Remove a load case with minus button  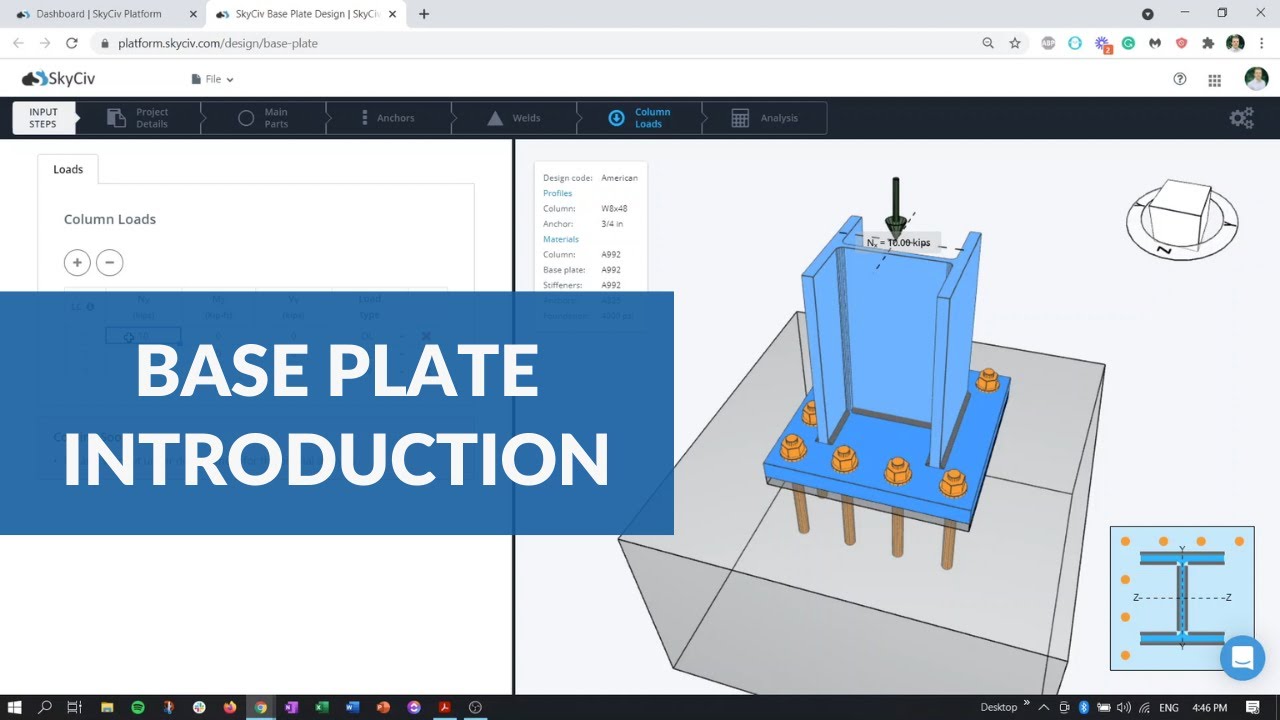click(x=110, y=263)
